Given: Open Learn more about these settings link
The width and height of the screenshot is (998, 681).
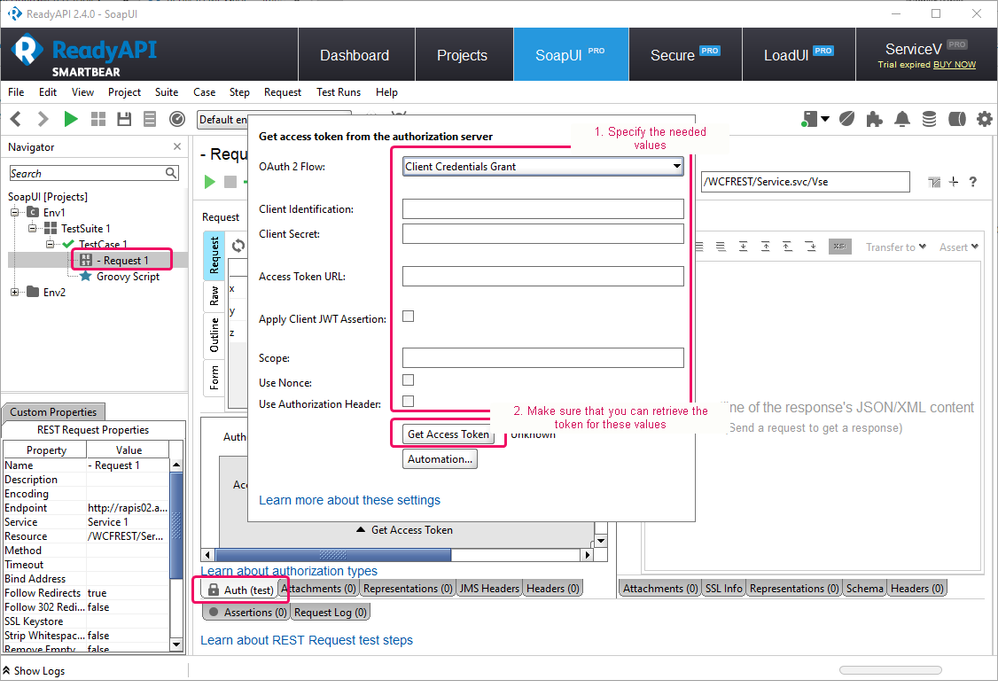Looking at the screenshot, I should (x=349, y=500).
